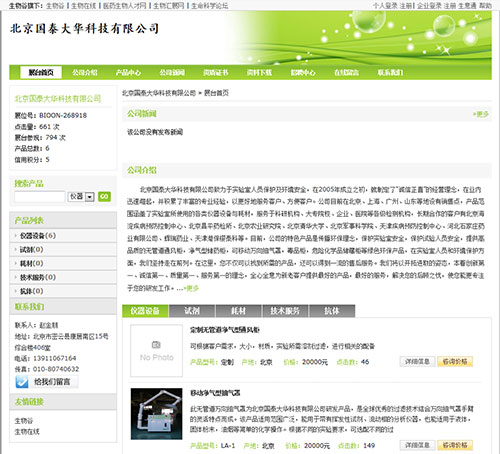Switch to the 耗材 product tab
The width and height of the screenshot is (500, 454).
coord(239,311)
